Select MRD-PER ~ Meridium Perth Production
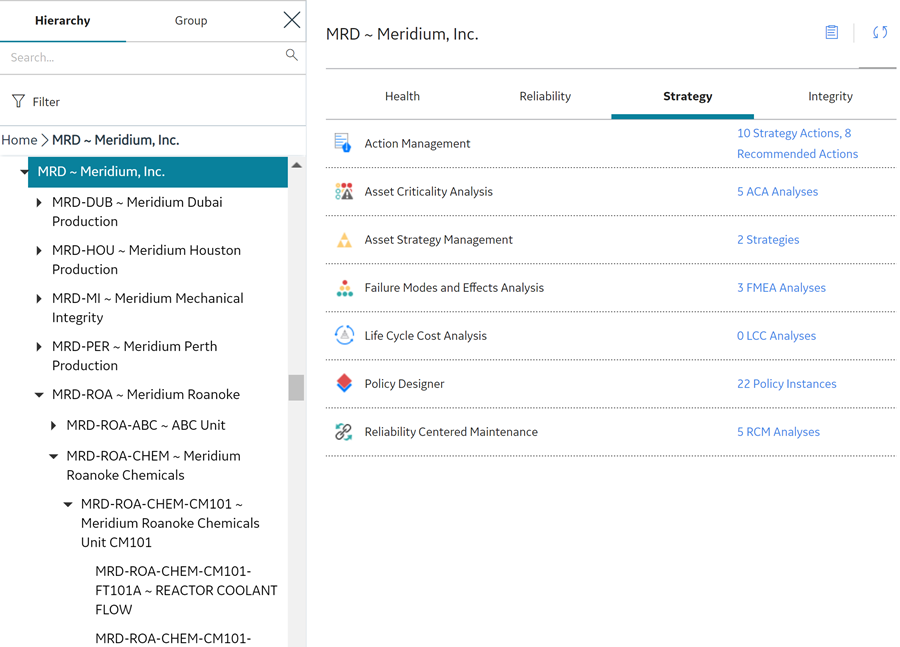Image resolution: width=900 pixels, height=647 pixels. (134, 356)
